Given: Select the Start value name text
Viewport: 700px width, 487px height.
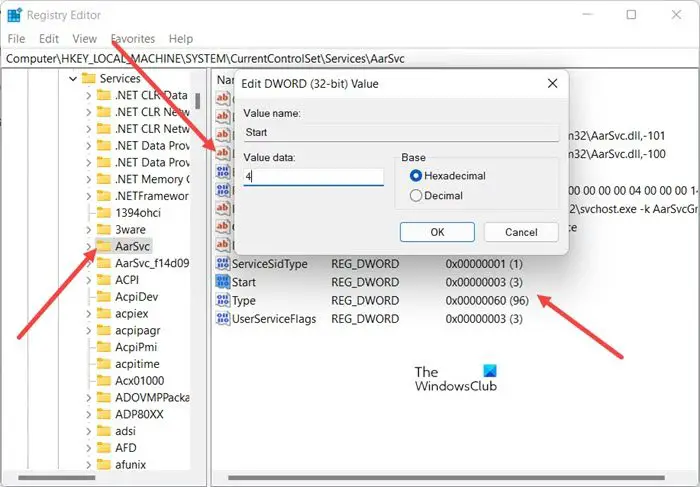Looking at the screenshot, I should pos(244,282).
